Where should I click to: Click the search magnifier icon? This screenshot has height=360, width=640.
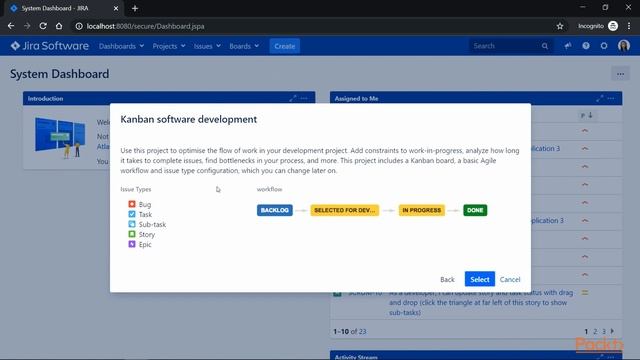tap(545, 46)
